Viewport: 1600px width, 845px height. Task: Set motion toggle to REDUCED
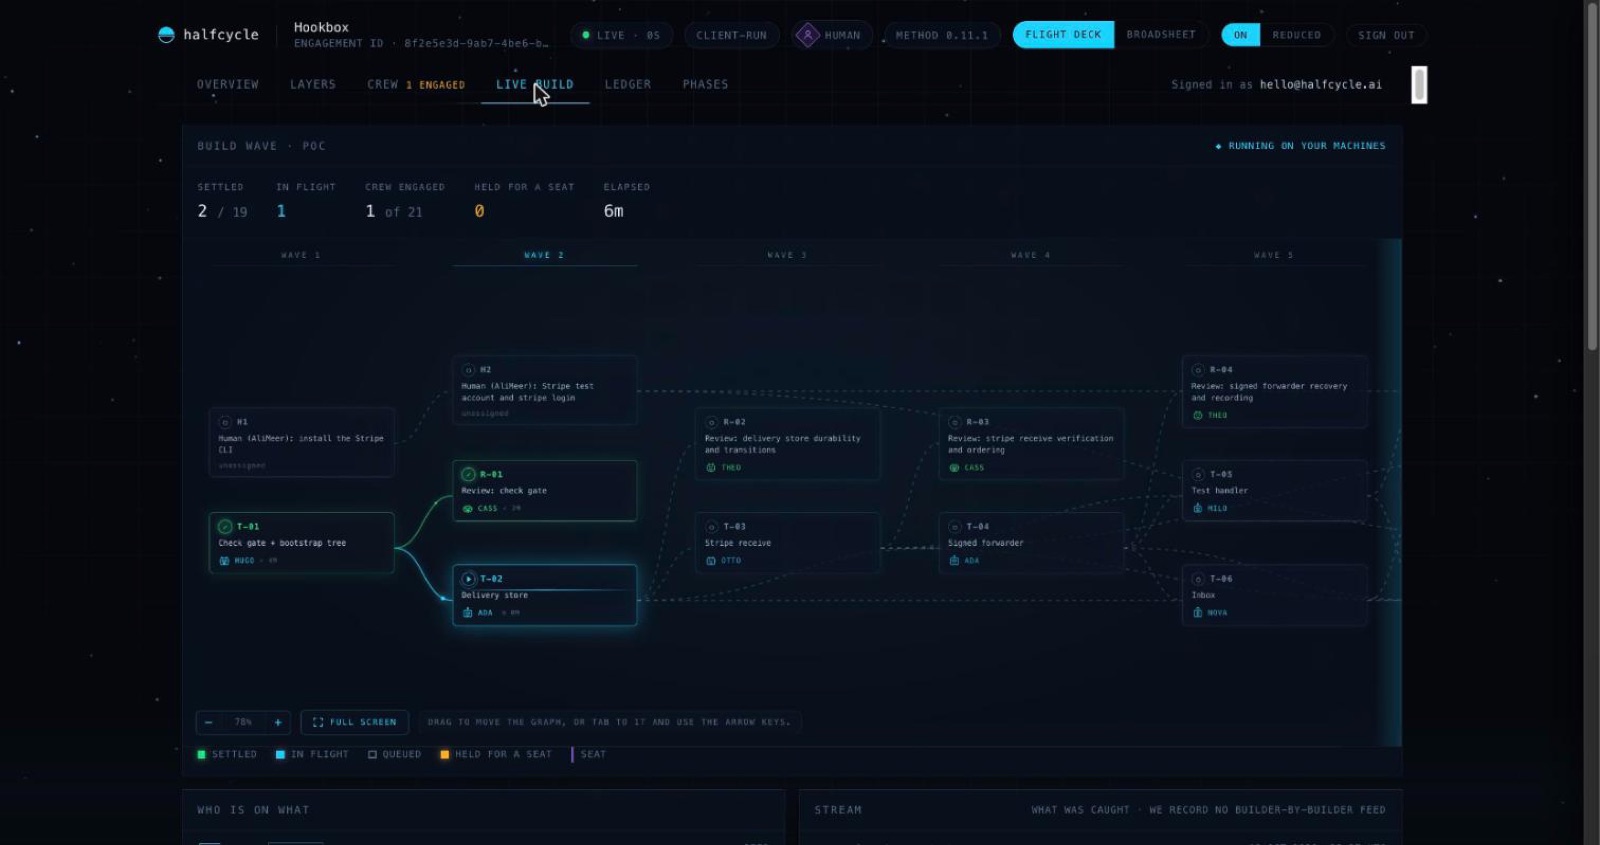pyautogui.click(x=1296, y=35)
